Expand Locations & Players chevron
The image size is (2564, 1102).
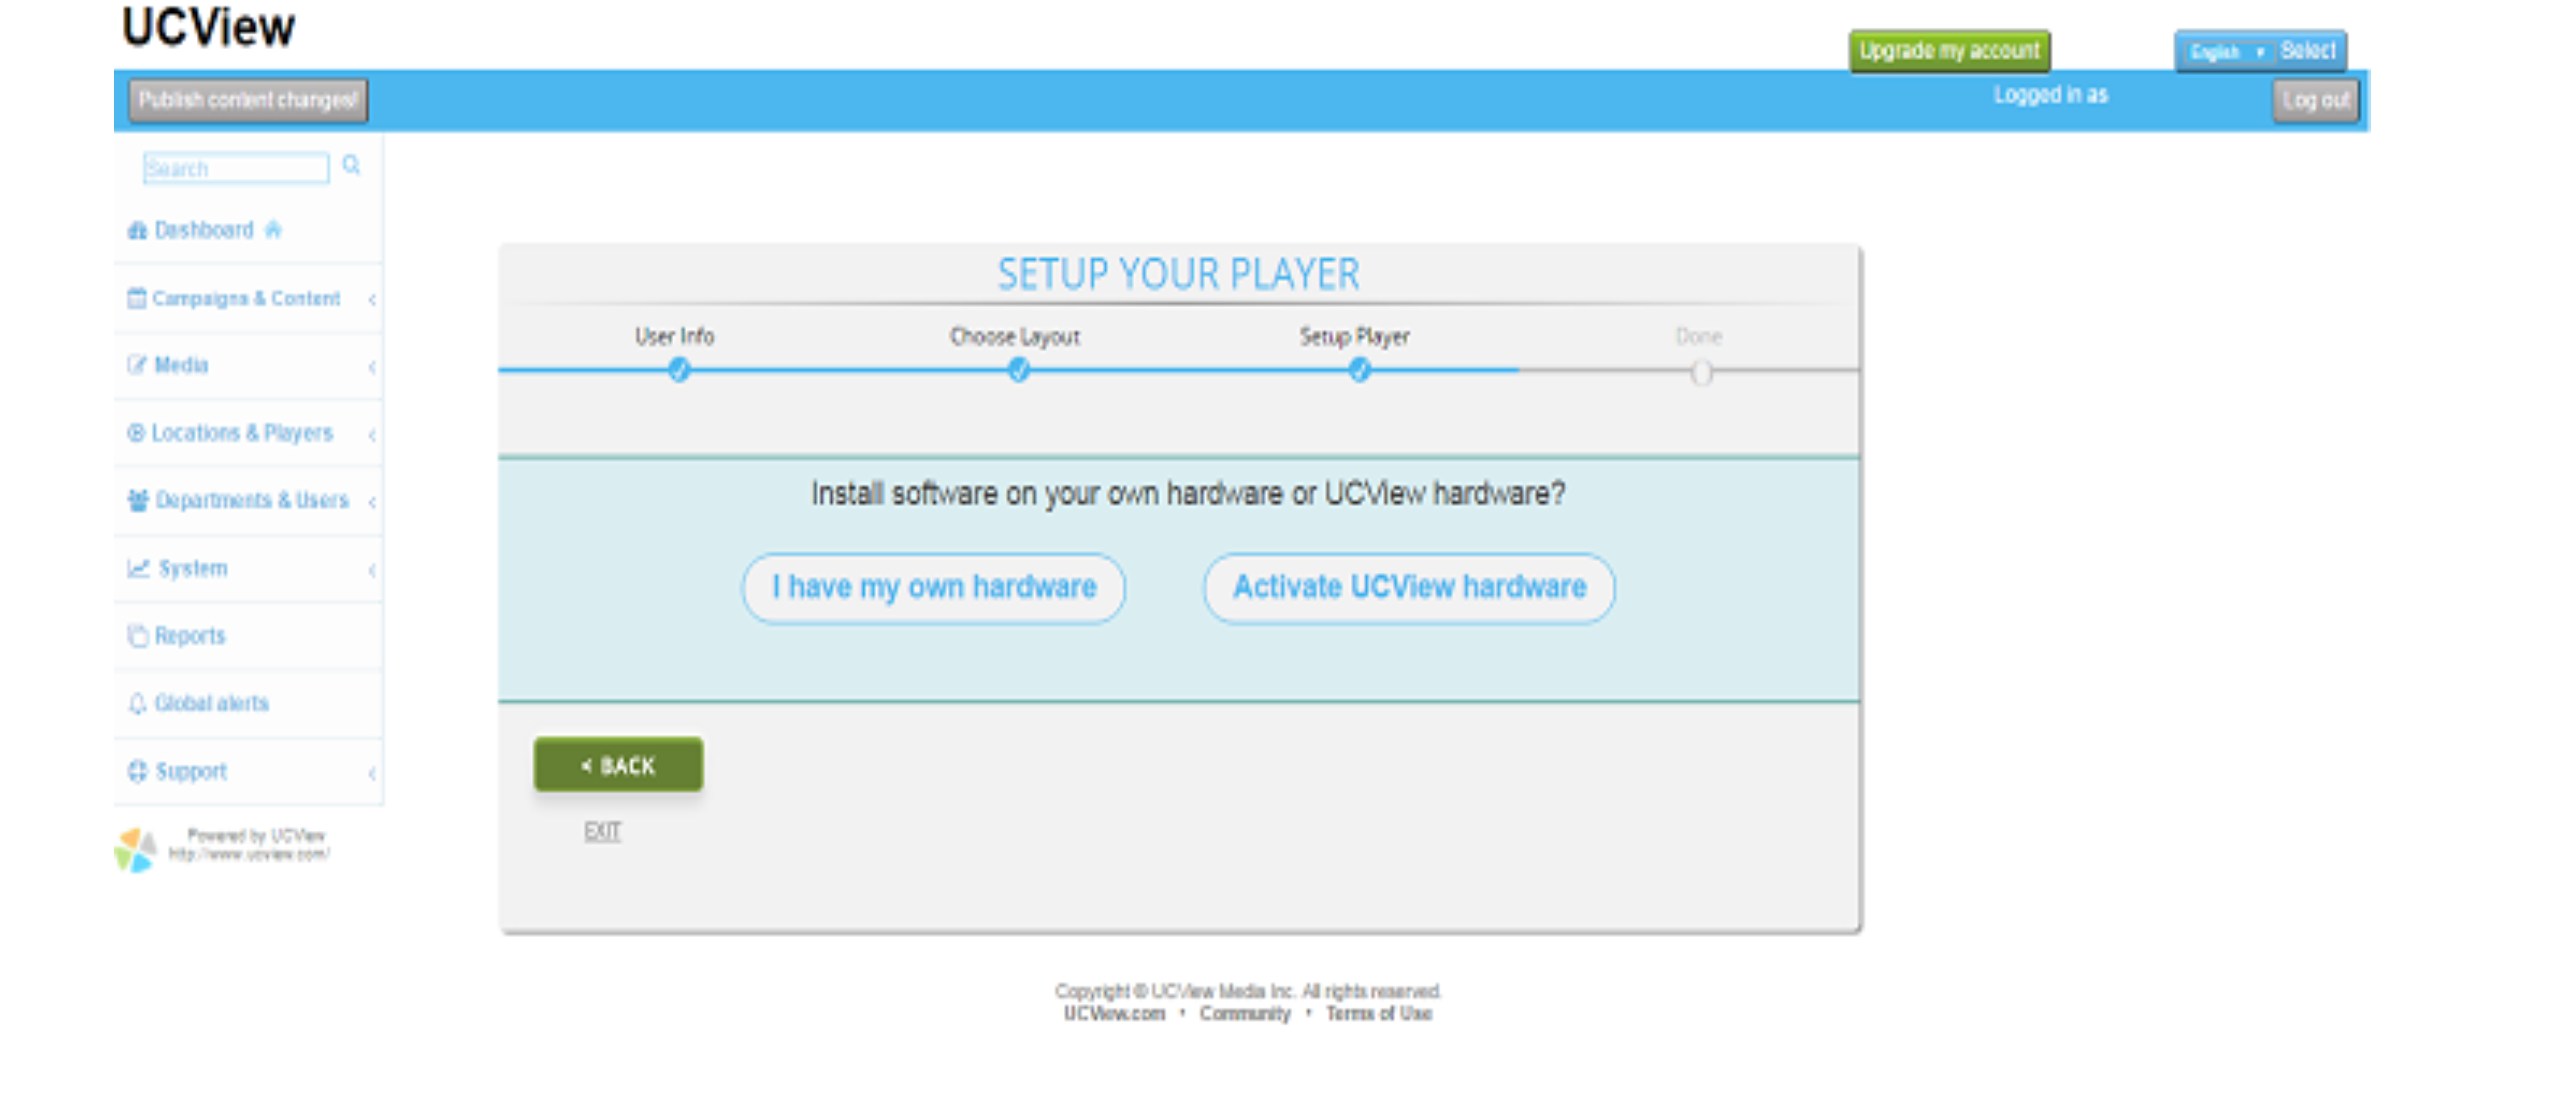point(372,434)
